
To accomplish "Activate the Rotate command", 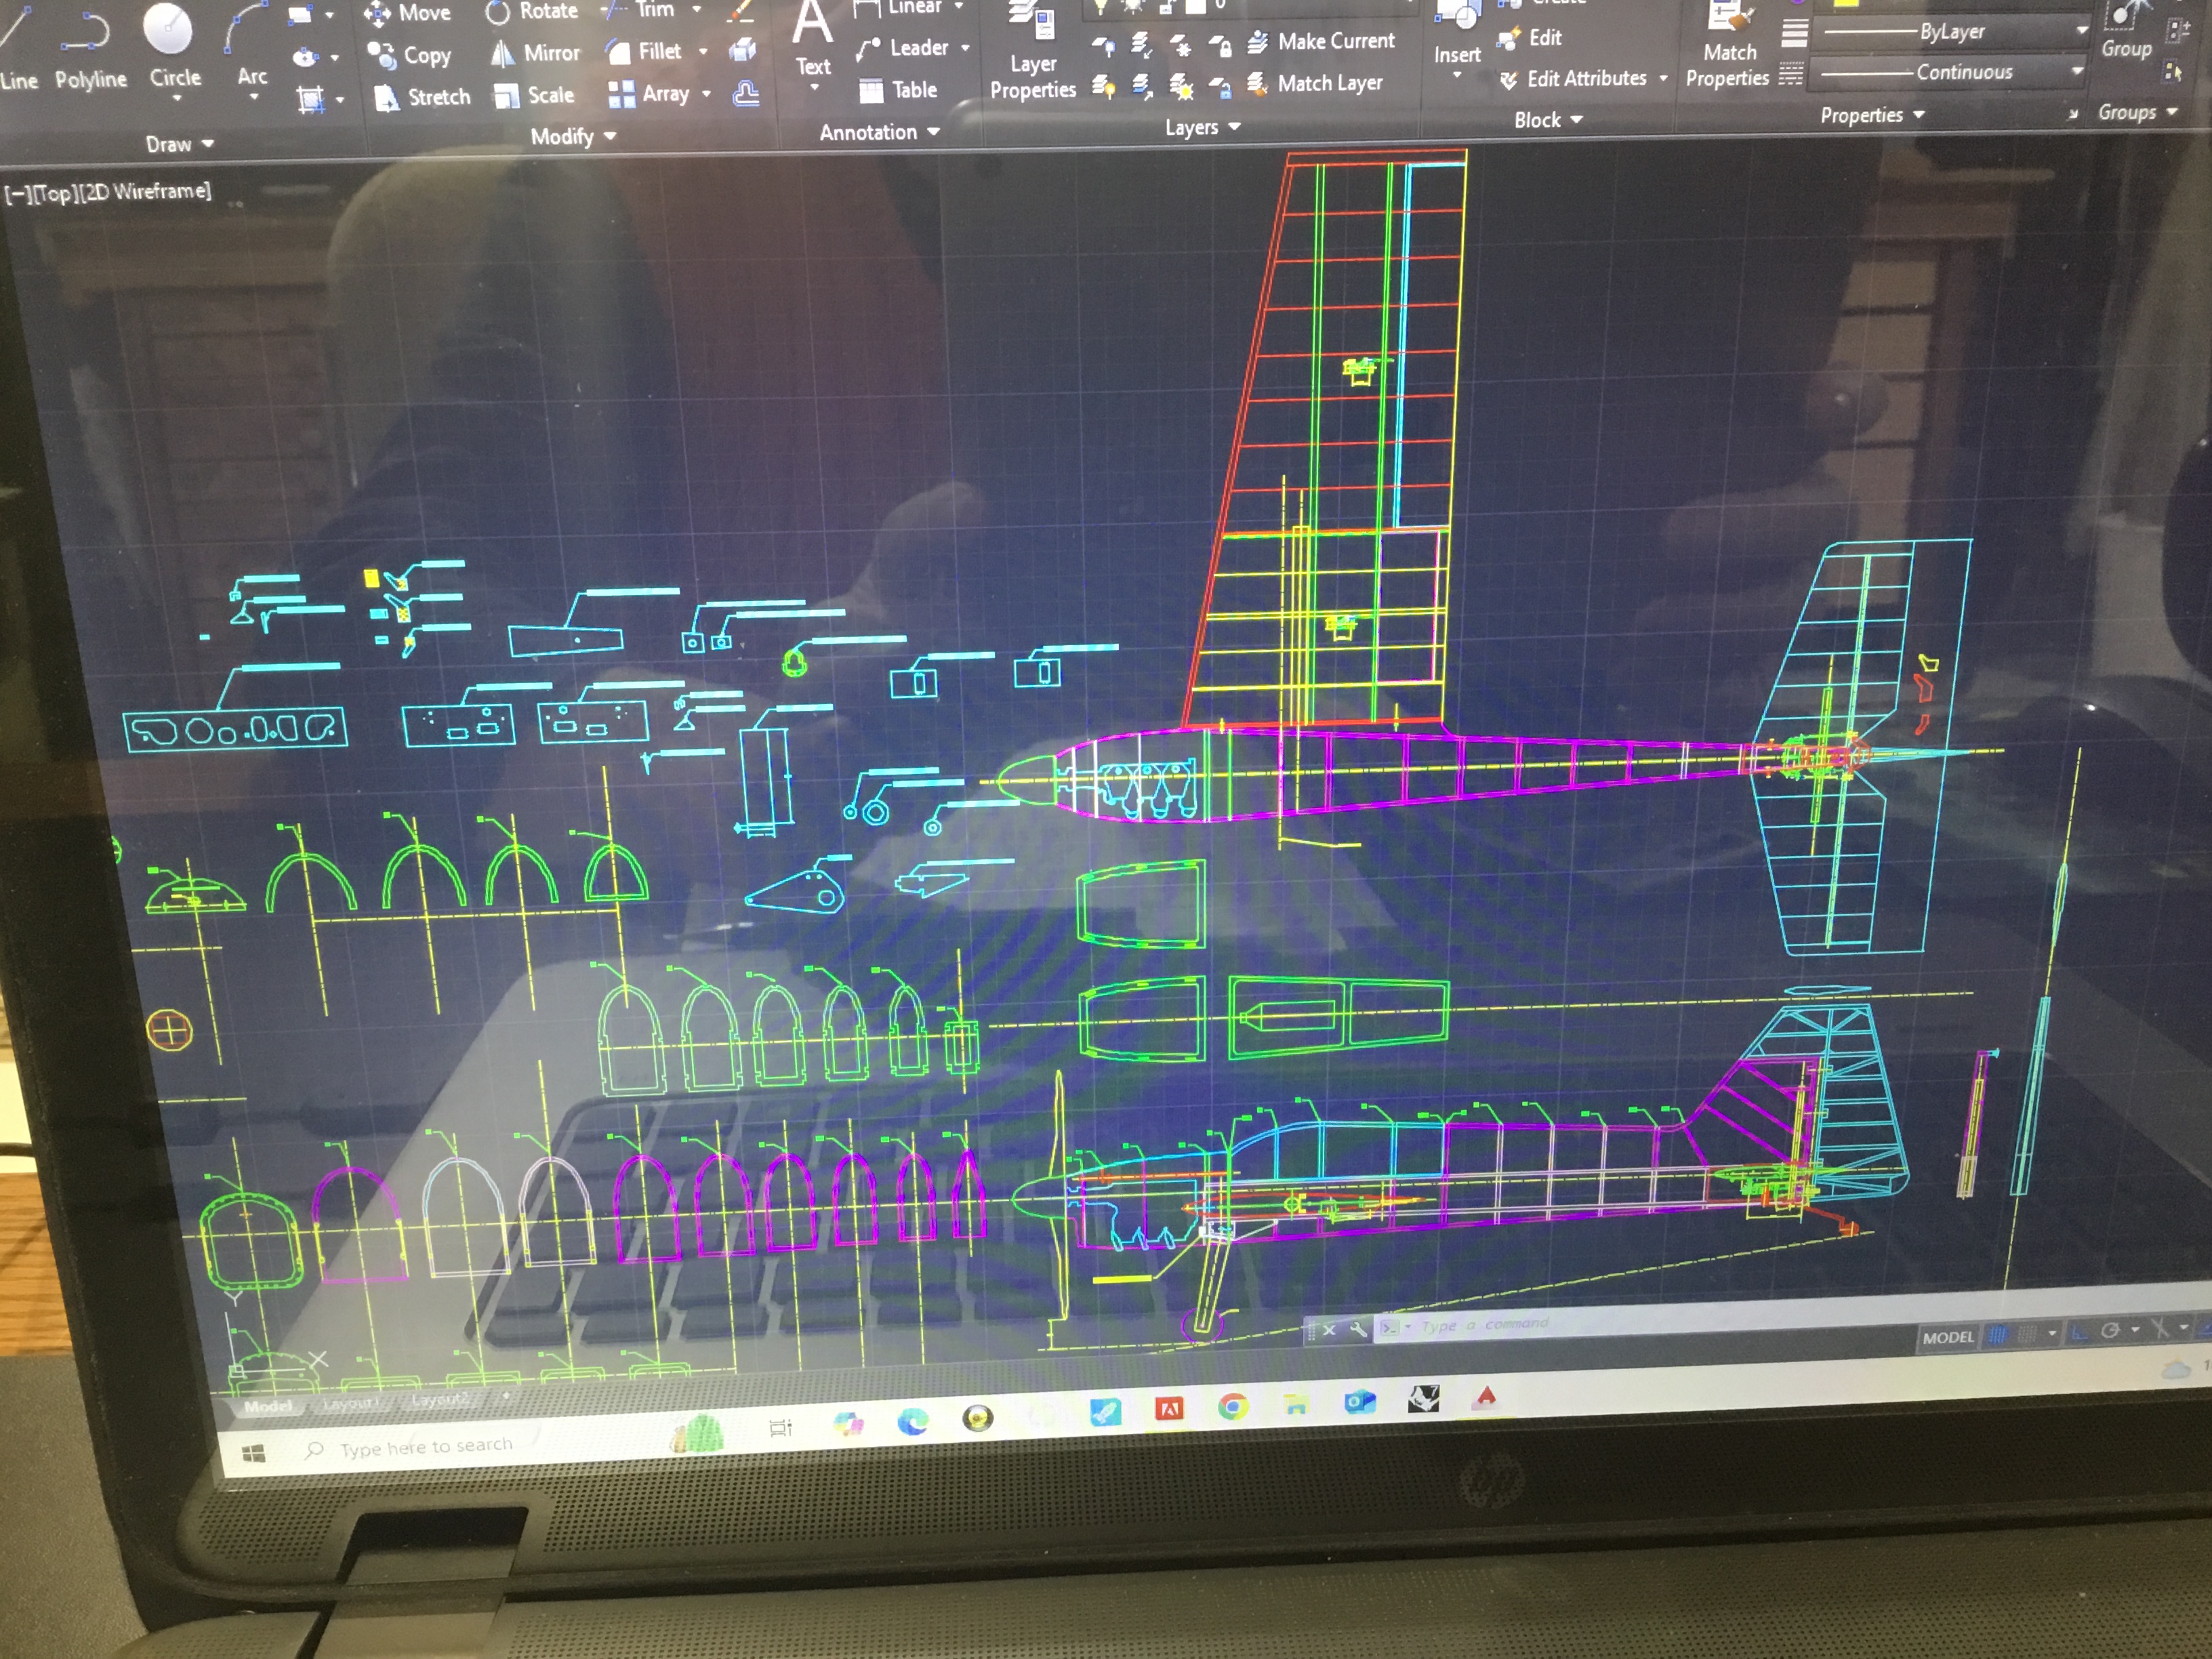I will (532, 12).
